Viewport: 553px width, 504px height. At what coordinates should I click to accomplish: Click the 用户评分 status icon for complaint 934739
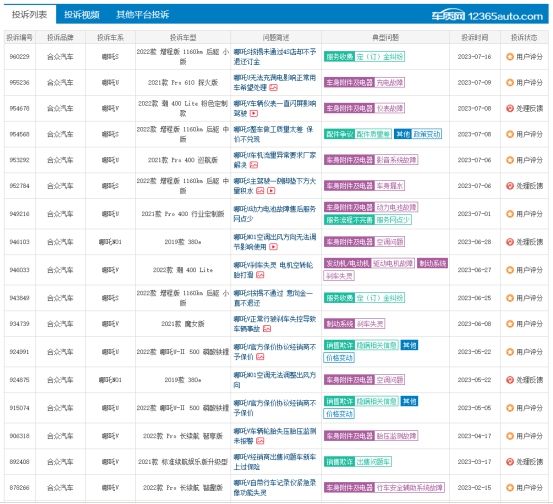pyautogui.click(x=510, y=324)
